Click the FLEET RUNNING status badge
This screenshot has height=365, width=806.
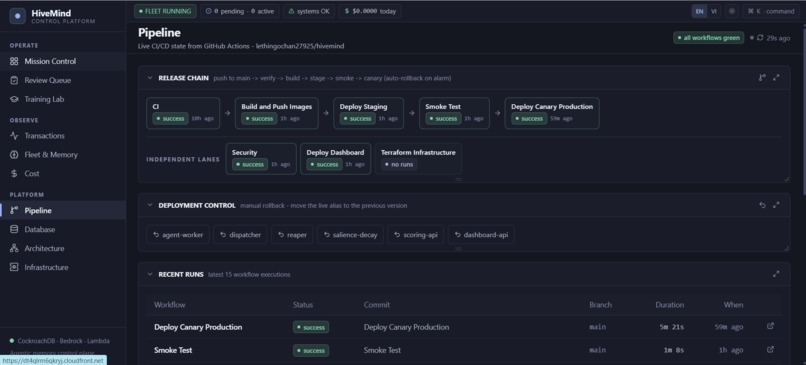coord(165,11)
